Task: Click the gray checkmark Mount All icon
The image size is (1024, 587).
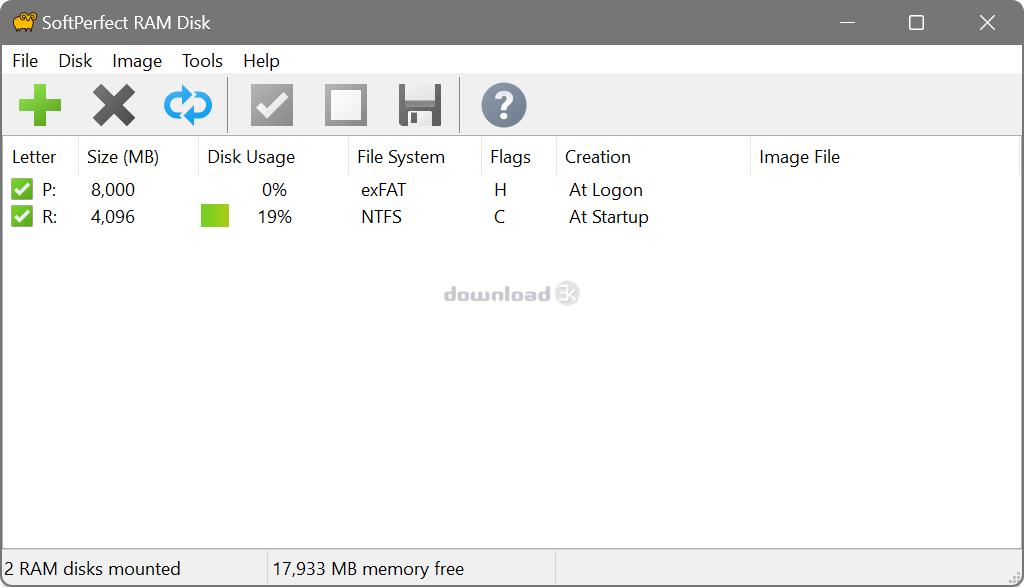Action: [272, 104]
